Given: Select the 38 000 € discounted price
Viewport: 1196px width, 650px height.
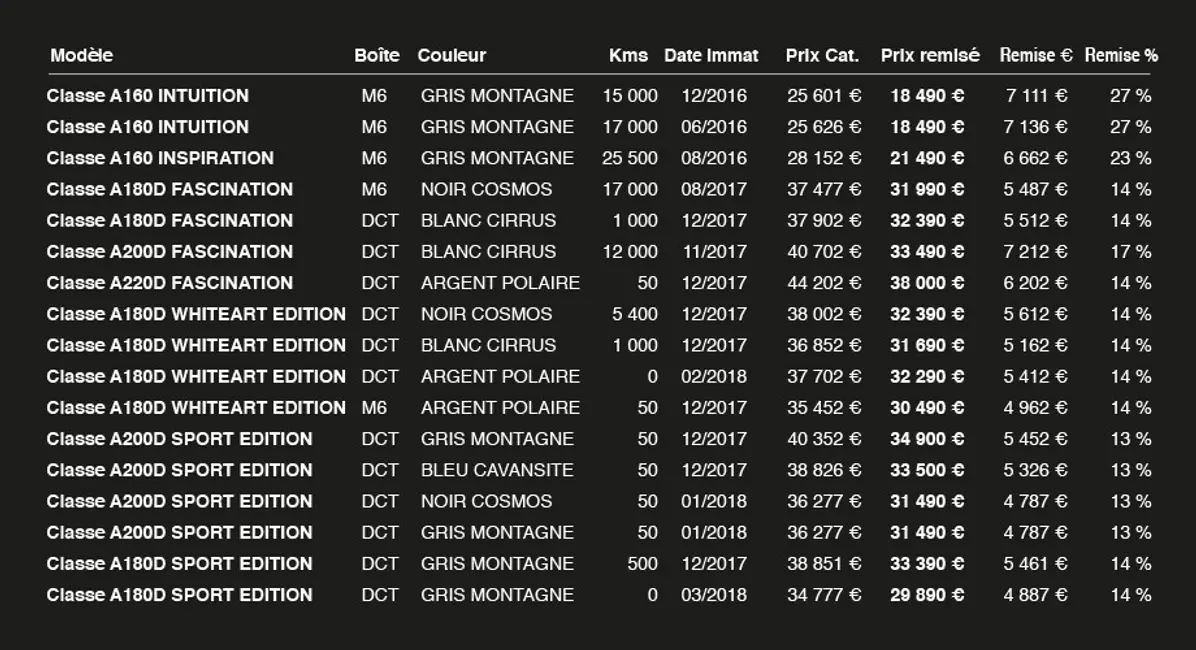Looking at the screenshot, I should [x=927, y=283].
